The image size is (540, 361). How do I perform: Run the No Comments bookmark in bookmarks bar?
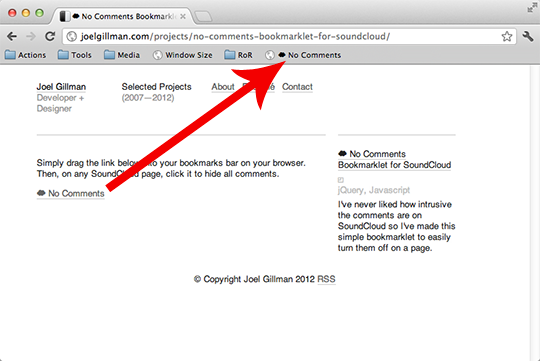click(x=303, y=55)
